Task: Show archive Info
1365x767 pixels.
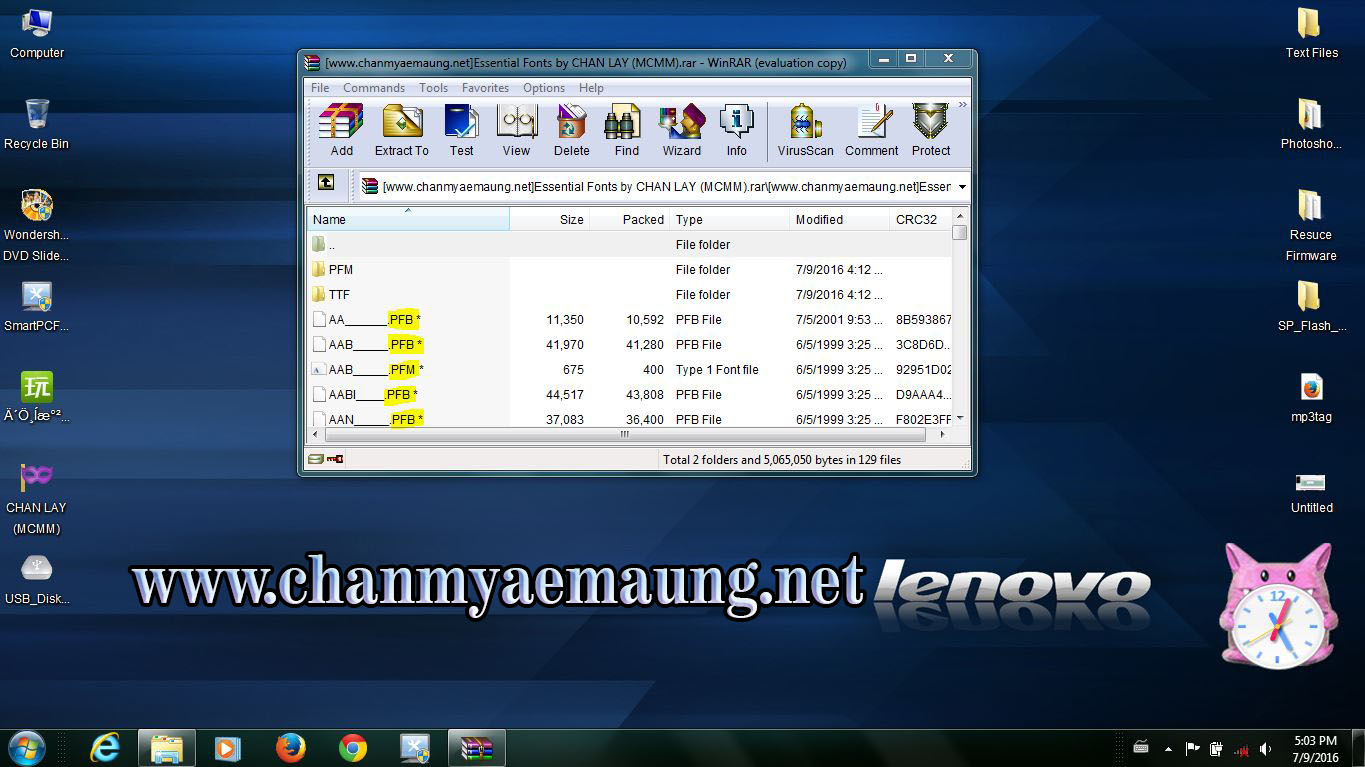Action: (736, 130)
